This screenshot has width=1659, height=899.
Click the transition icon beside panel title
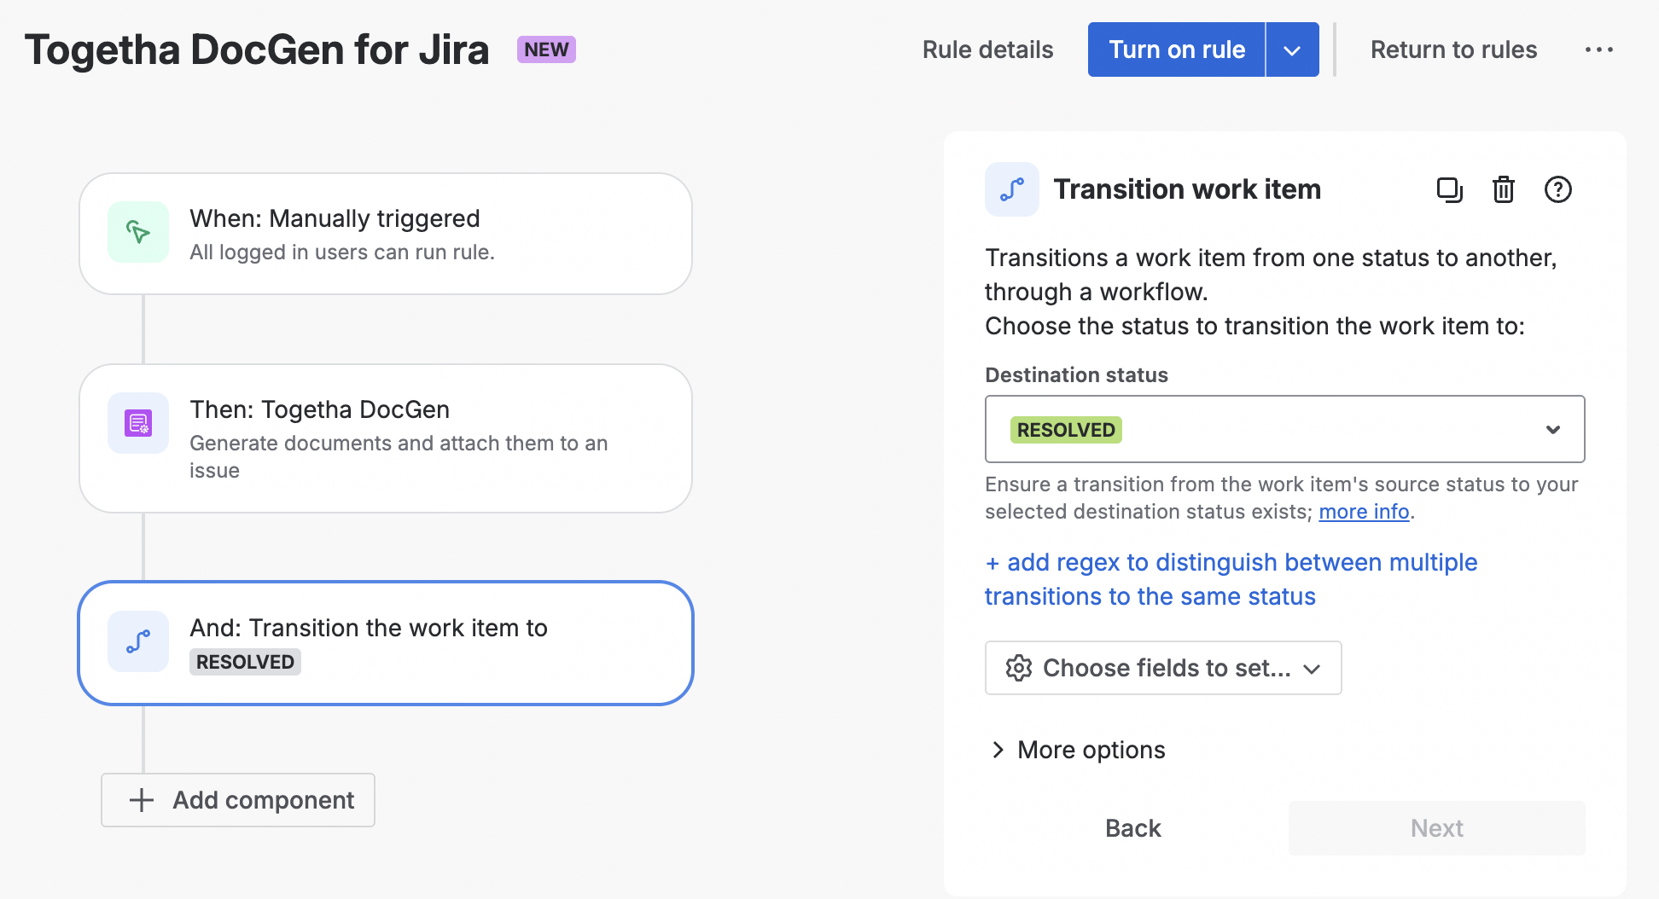1012,189
